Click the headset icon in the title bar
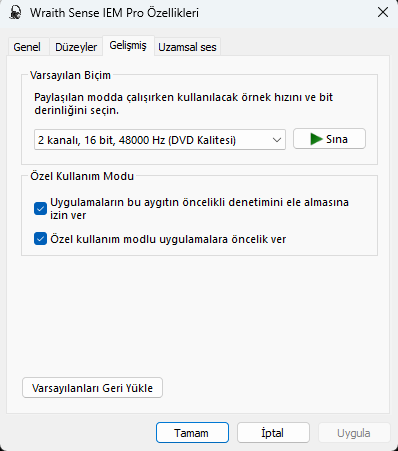Image resolution: width=398 pixels, height=451 pixels. coord(15,13)
